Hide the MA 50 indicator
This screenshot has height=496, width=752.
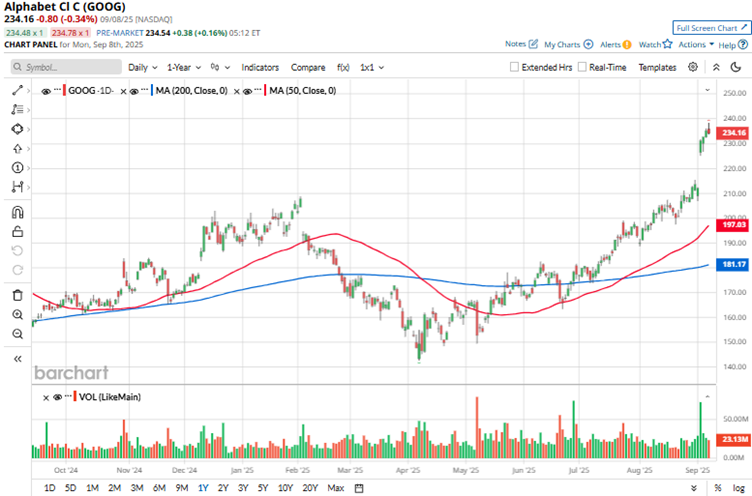point(247,91)
